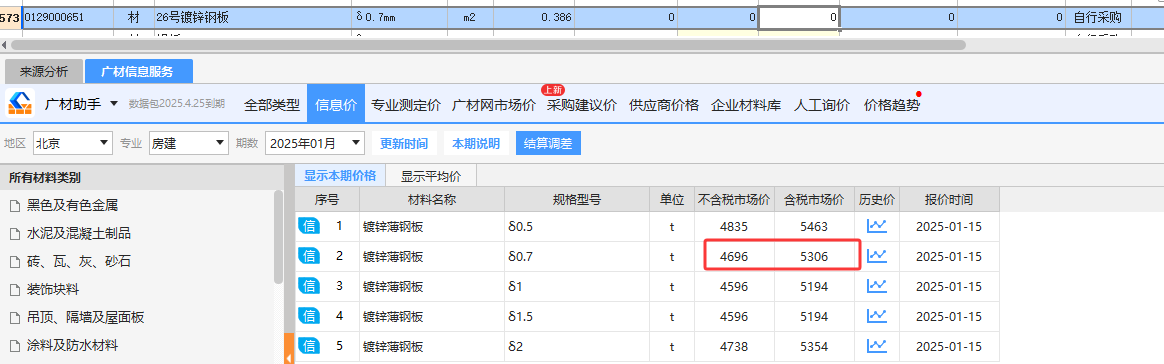1164x364 pixels.
Task: Select the 人工询价 tab
Action: pos(822,105)
